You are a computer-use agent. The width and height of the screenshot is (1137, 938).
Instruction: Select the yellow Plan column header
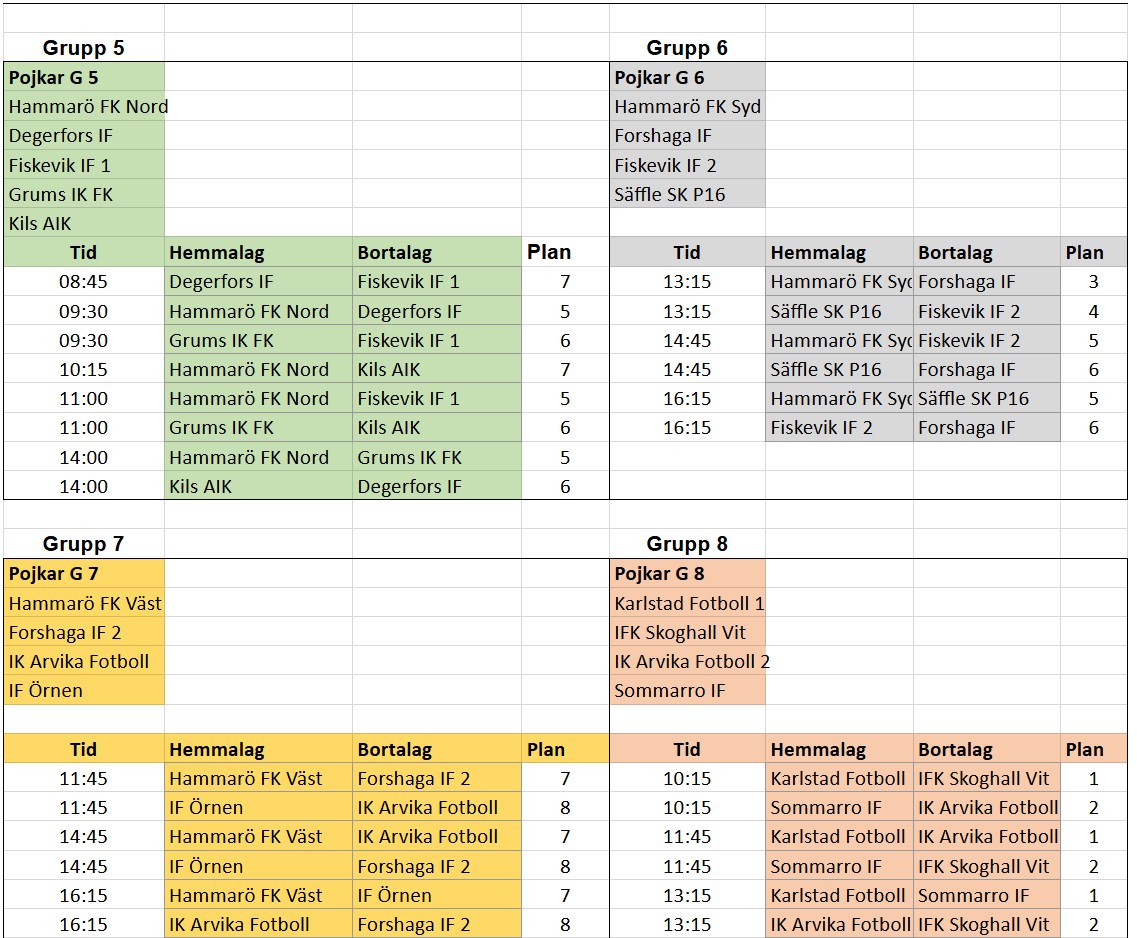pos(565,749)
